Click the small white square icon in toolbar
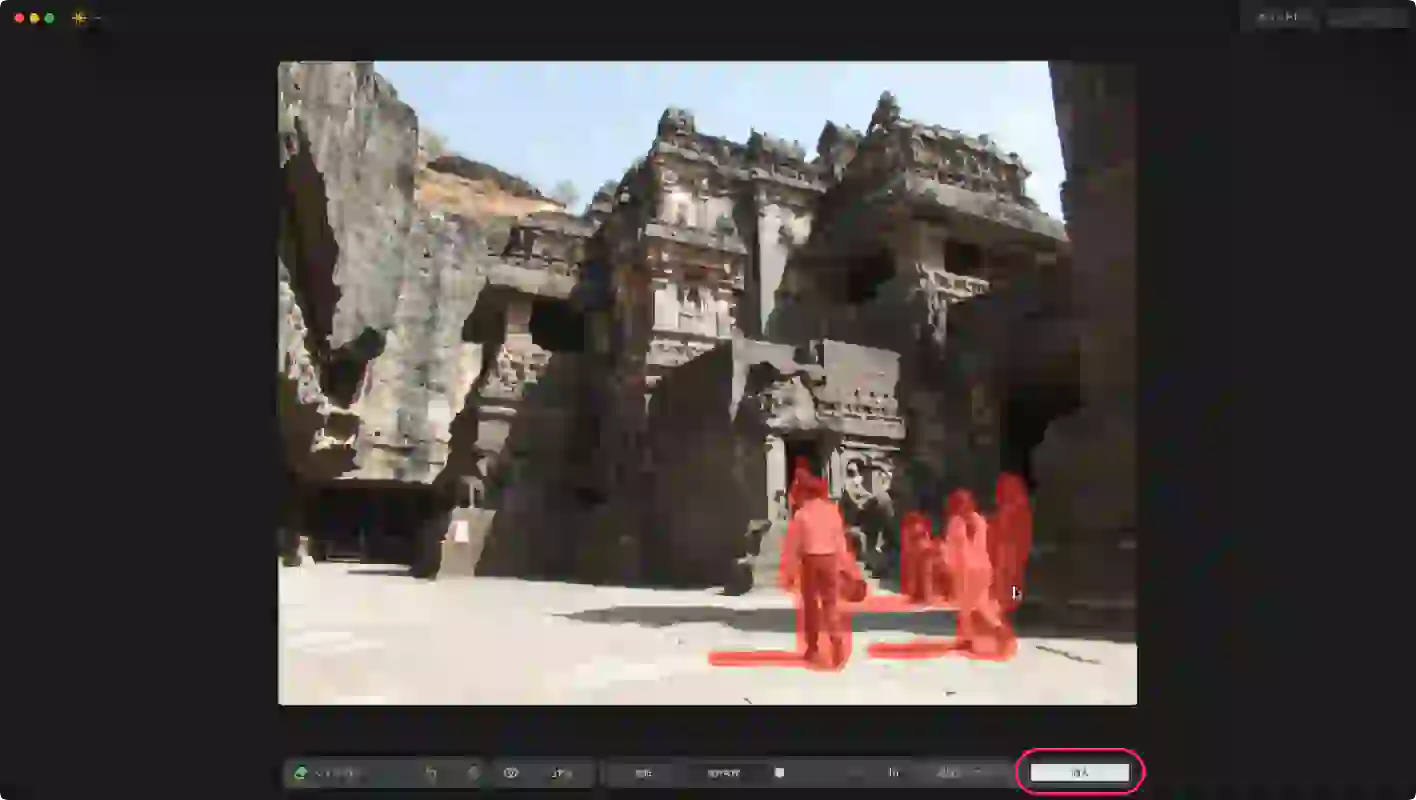Screen dimensions: 1416x800 780,773
